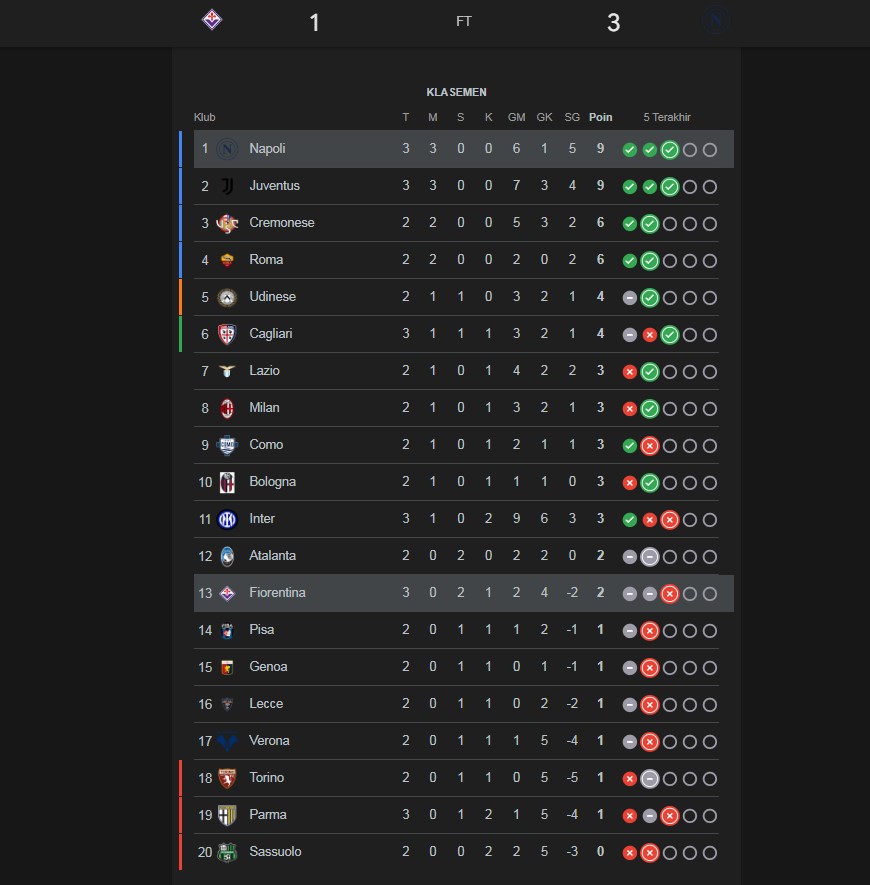The image size is (870, 885).
Task: Click the FT match status label
Action: click(x=464, y=21)
